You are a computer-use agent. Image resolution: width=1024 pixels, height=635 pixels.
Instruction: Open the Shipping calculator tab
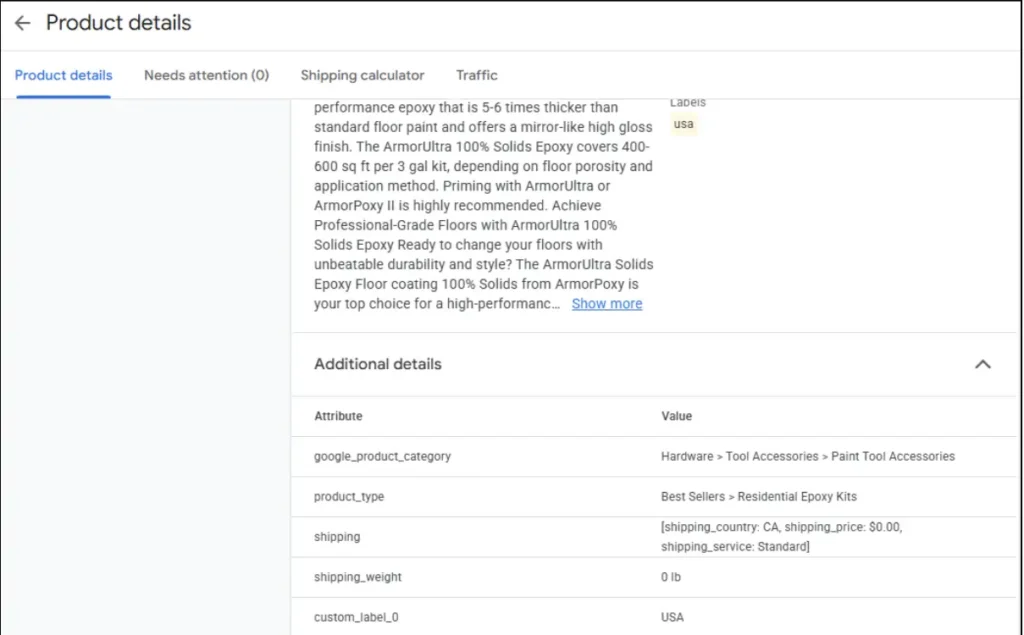(x=362, y=76)
